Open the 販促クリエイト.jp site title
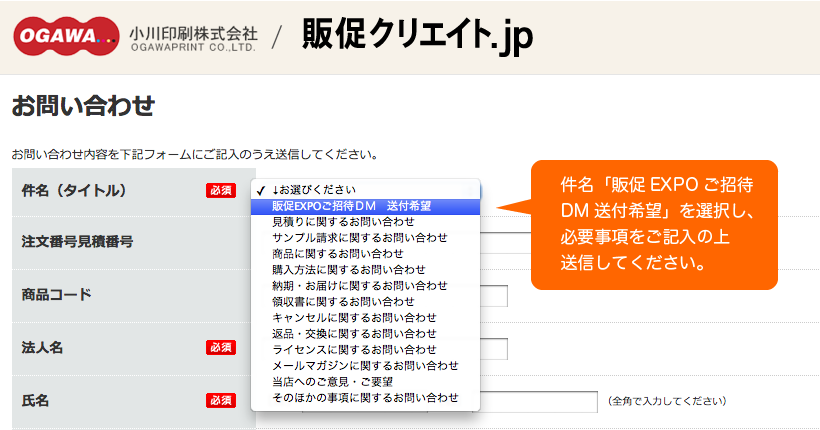 coord(417,36)
